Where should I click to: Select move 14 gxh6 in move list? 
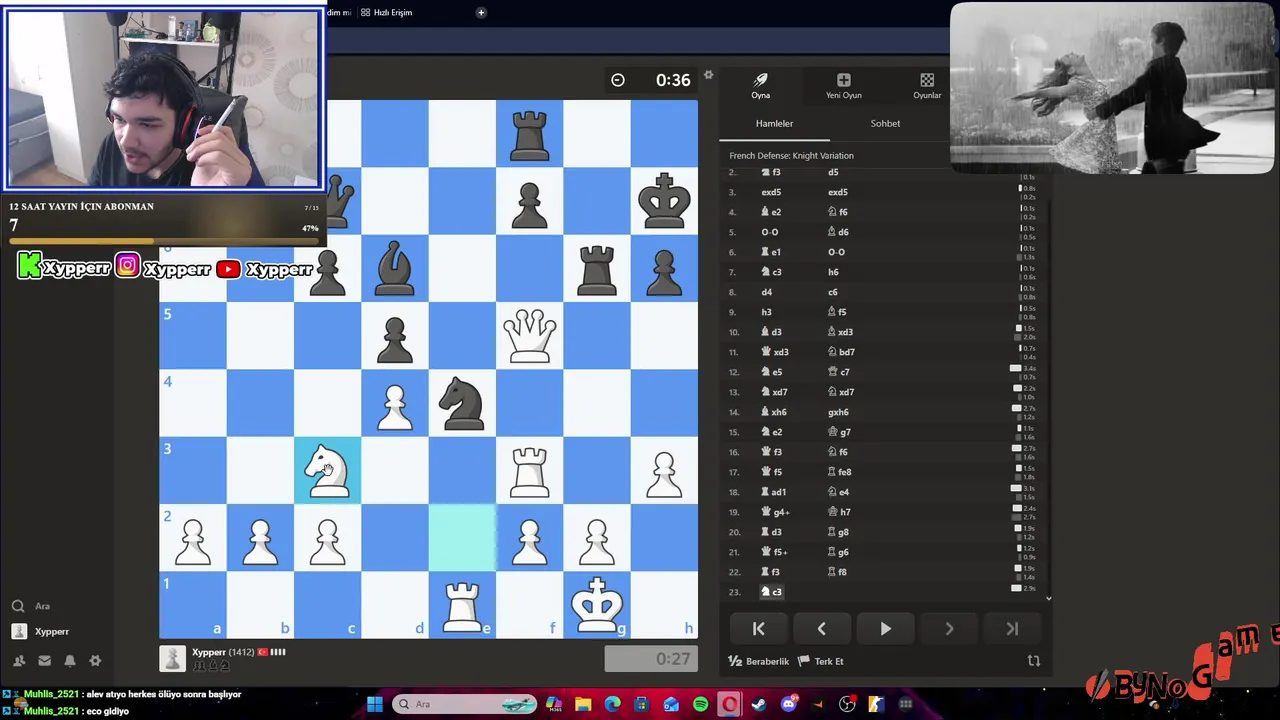pos(838,412)
